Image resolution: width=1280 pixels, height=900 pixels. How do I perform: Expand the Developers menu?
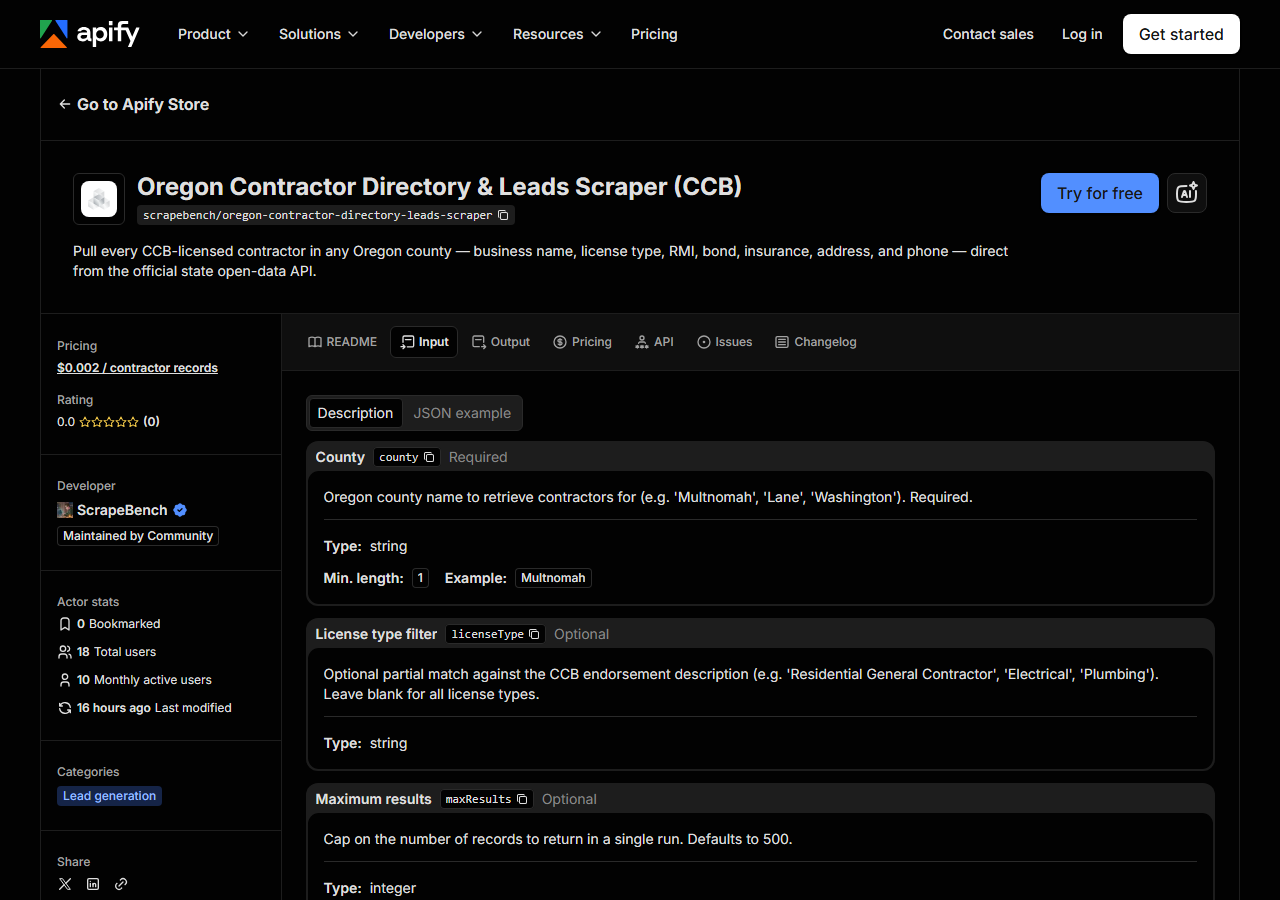tap(436, 34)
